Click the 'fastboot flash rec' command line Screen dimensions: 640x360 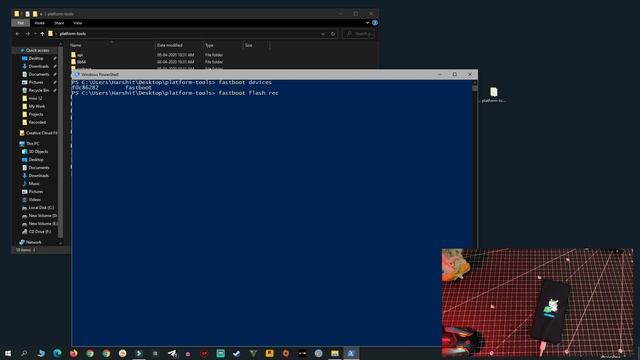(175, 93)
